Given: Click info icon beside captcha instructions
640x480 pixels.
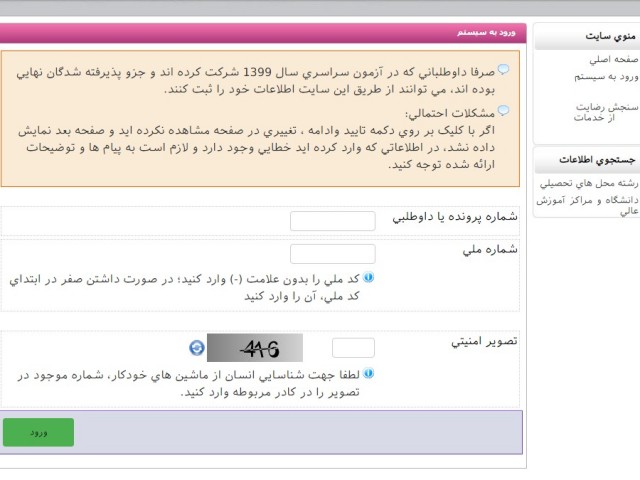Looking at the screenshot, I should [x=369, y=373].
